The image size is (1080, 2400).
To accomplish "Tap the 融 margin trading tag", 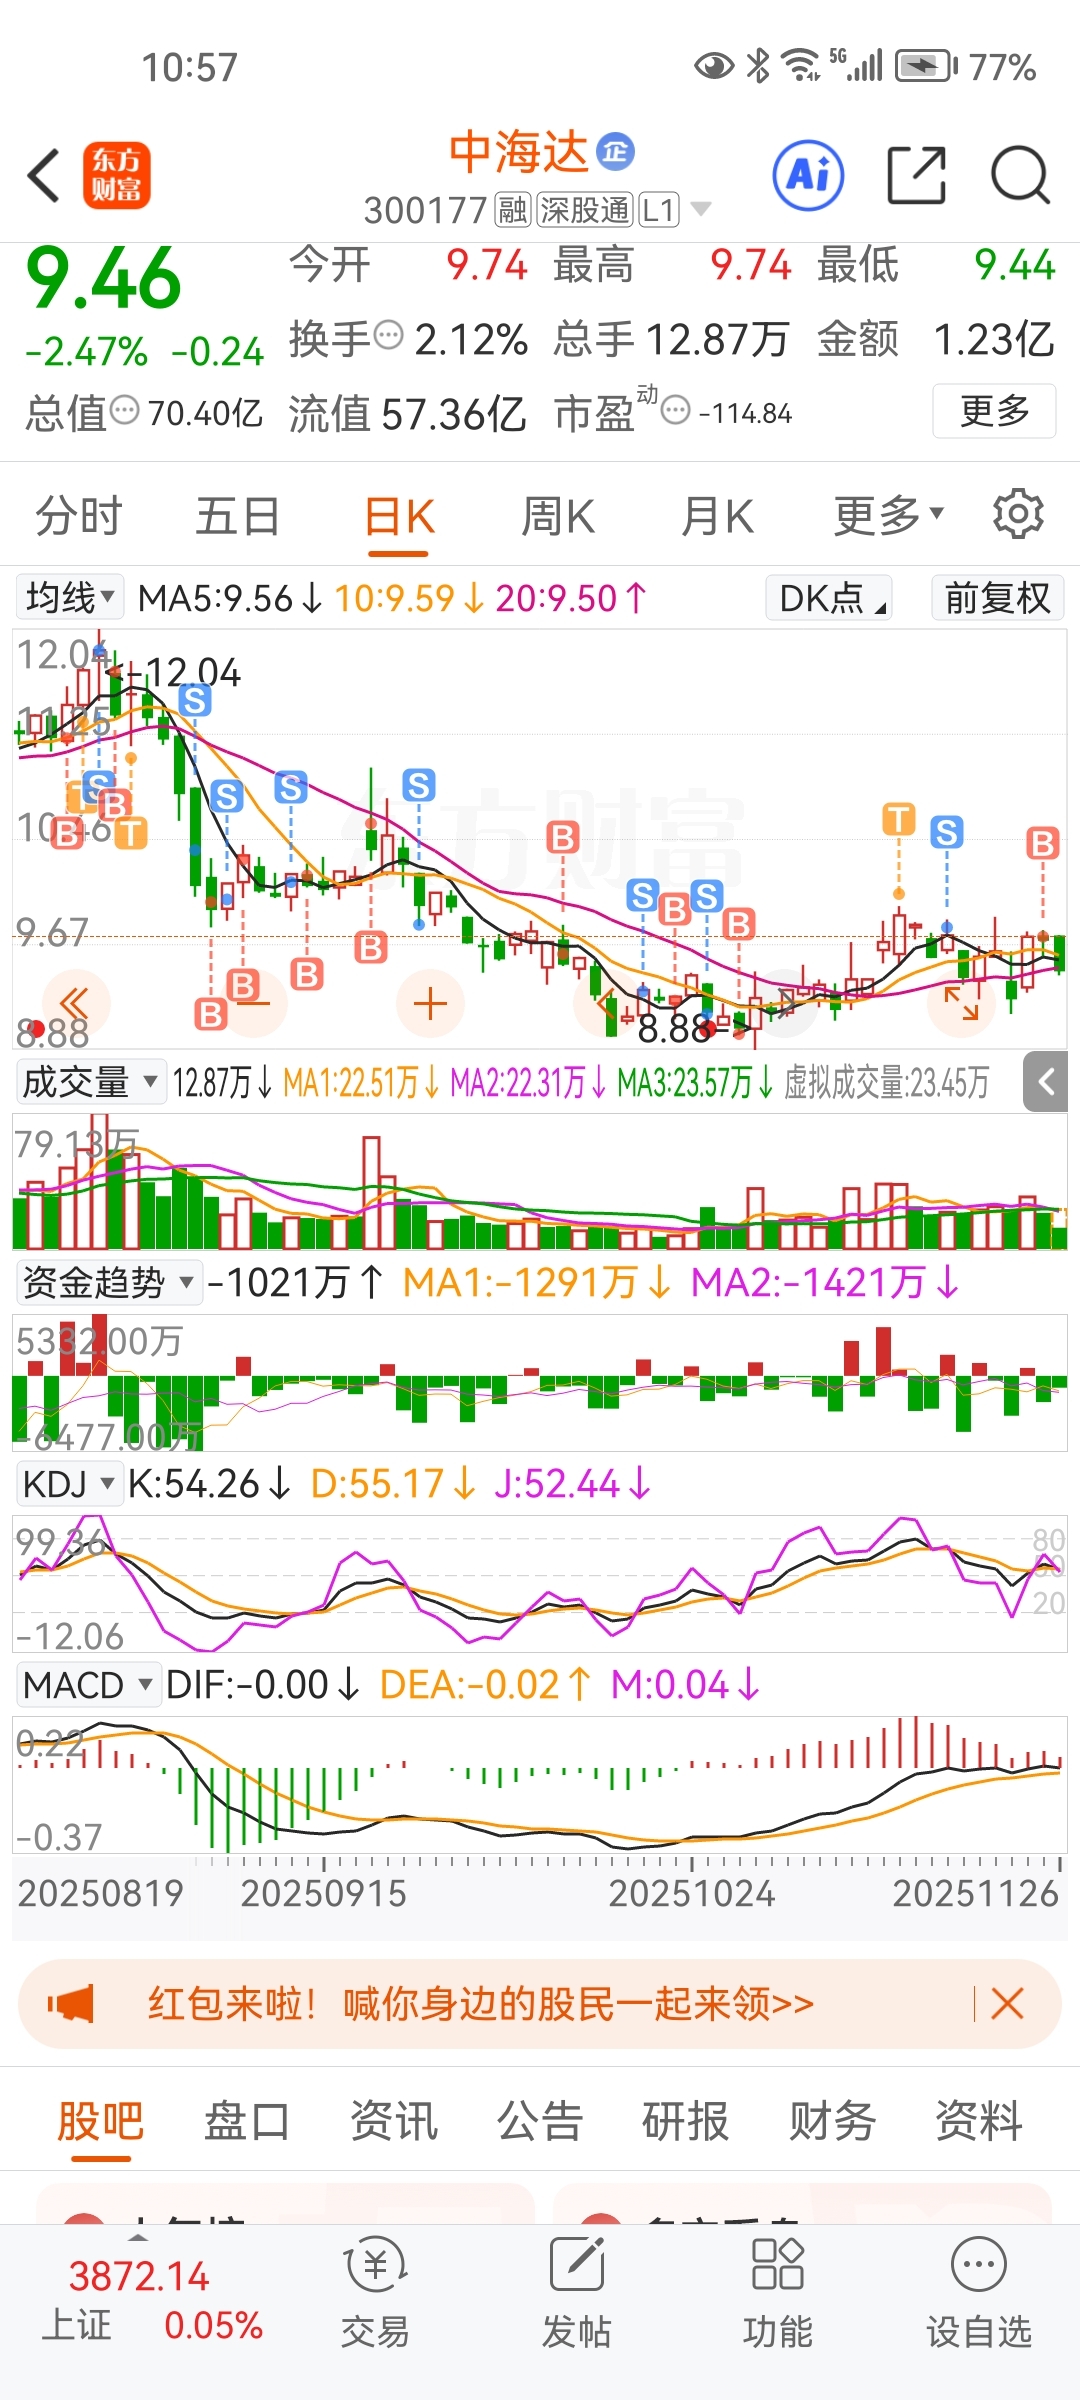I will pyautogui.click(x=512, y=210).
